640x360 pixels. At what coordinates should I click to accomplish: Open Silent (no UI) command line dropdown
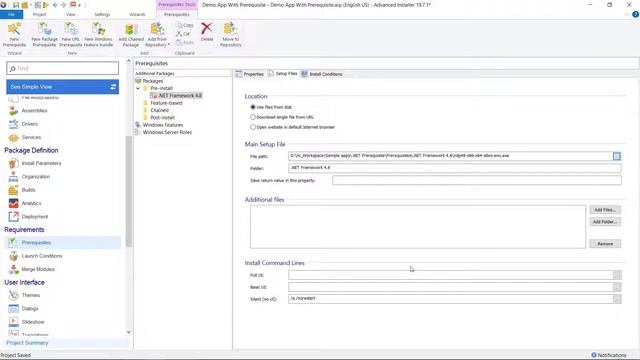pos(617,299)
